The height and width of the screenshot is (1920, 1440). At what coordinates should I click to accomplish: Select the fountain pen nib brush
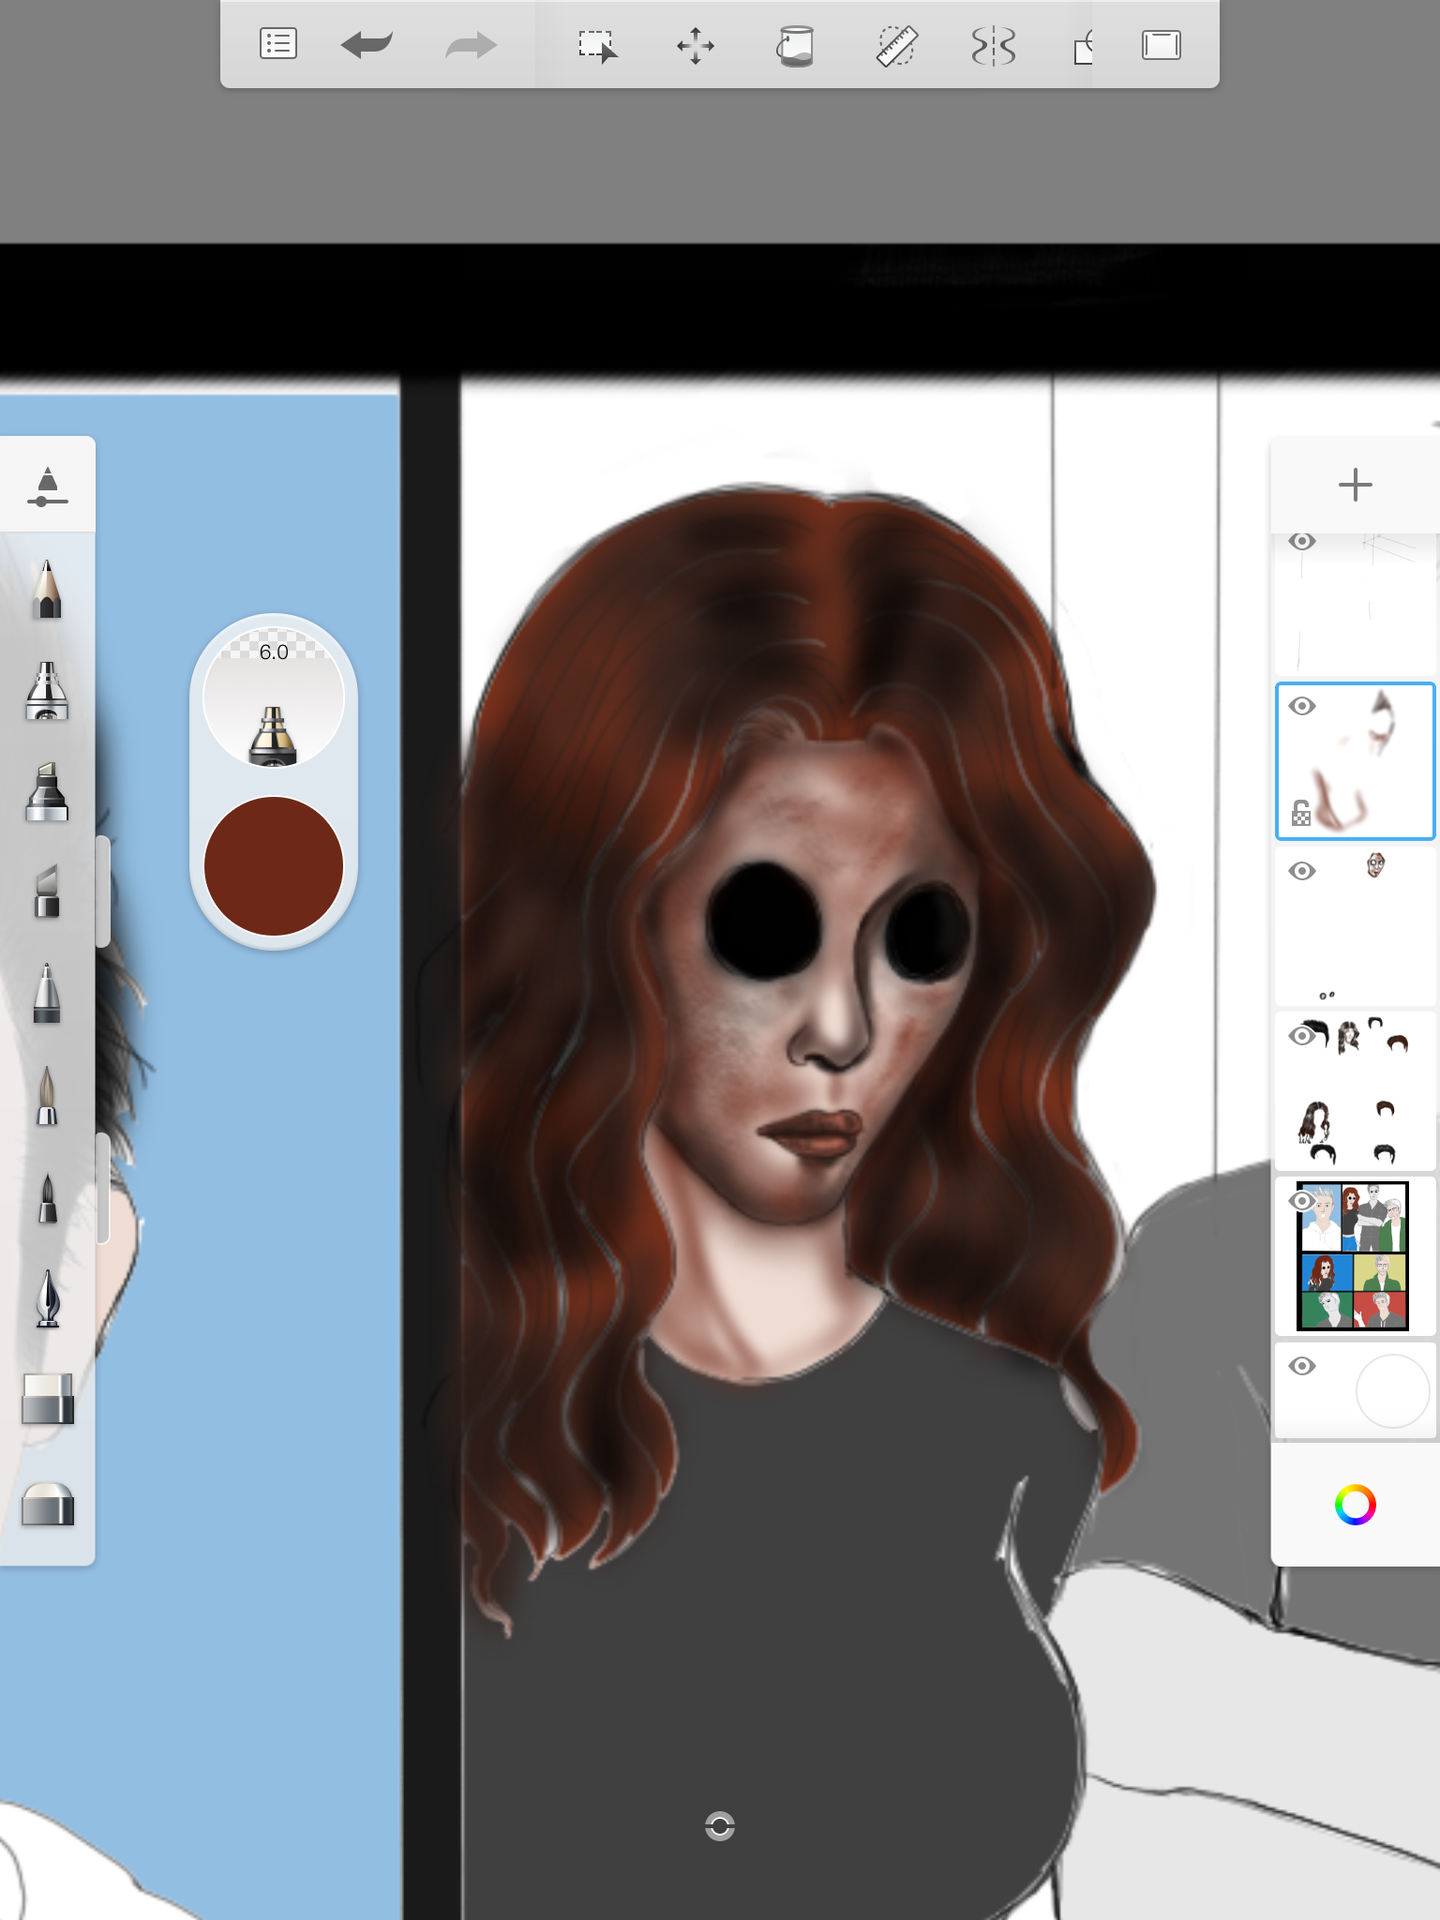pos(47,1298)
